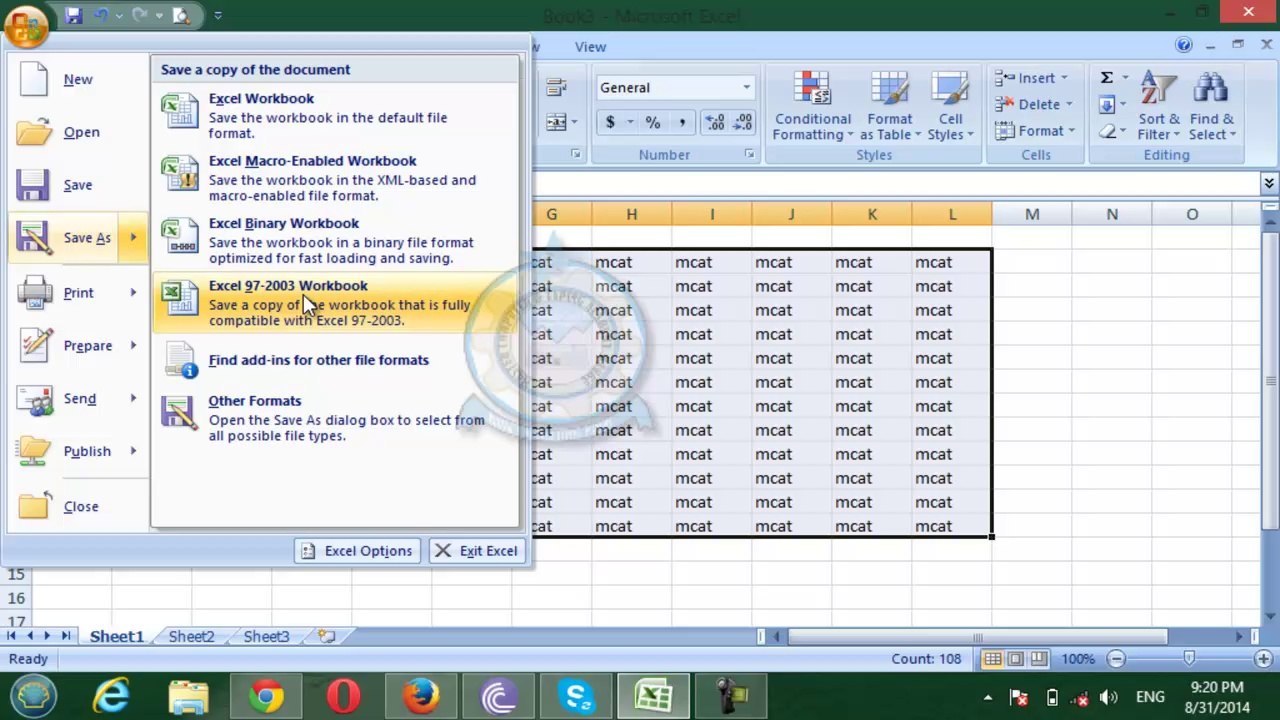Click the Redo arrow in Quick Access Toolbar
This screenshot has height=720, width=1280.
click(141, 15)
